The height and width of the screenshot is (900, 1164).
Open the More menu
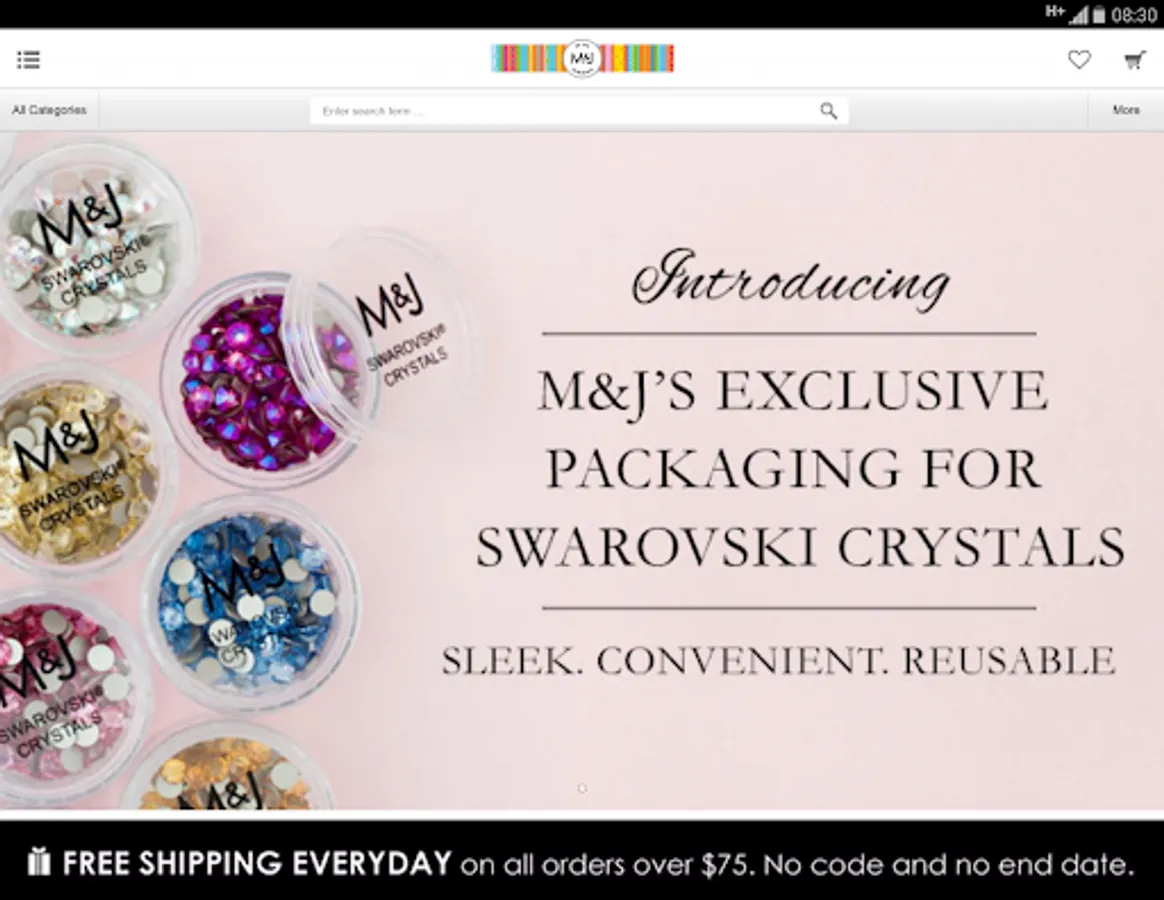pos(1125,110)
